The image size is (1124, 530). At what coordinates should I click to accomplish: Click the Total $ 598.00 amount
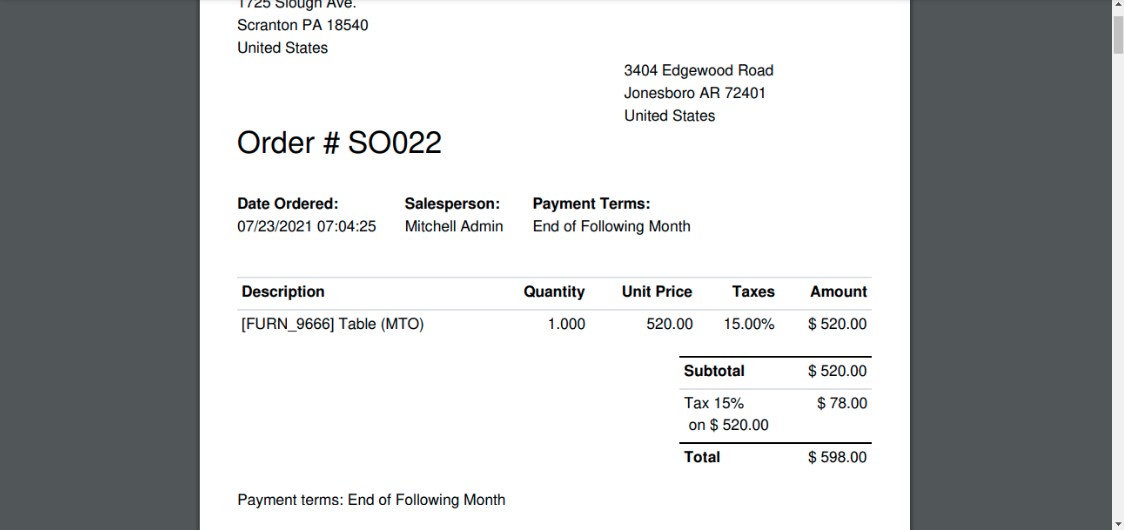(837, 458)
